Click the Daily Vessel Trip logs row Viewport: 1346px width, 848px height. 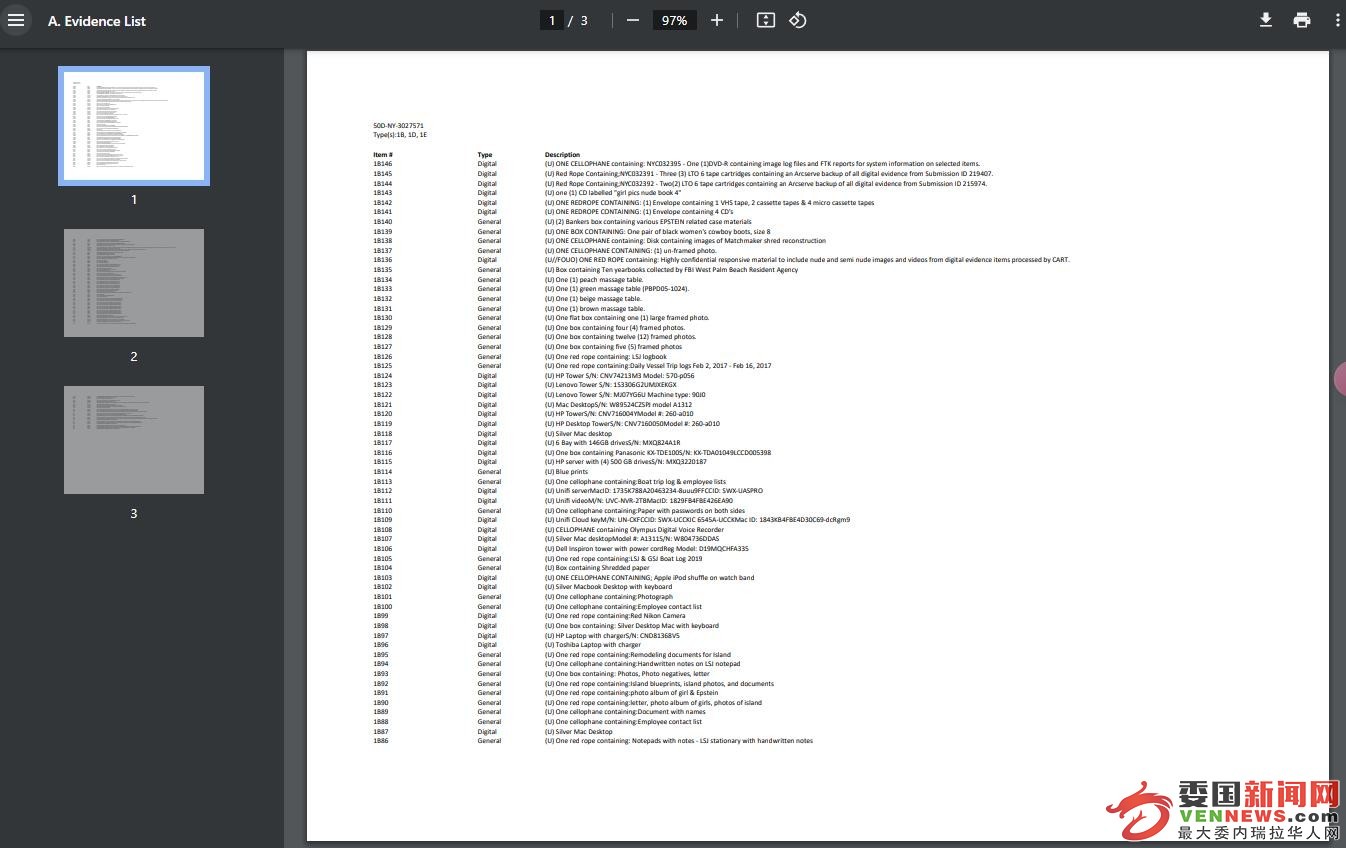click(658, 366)
